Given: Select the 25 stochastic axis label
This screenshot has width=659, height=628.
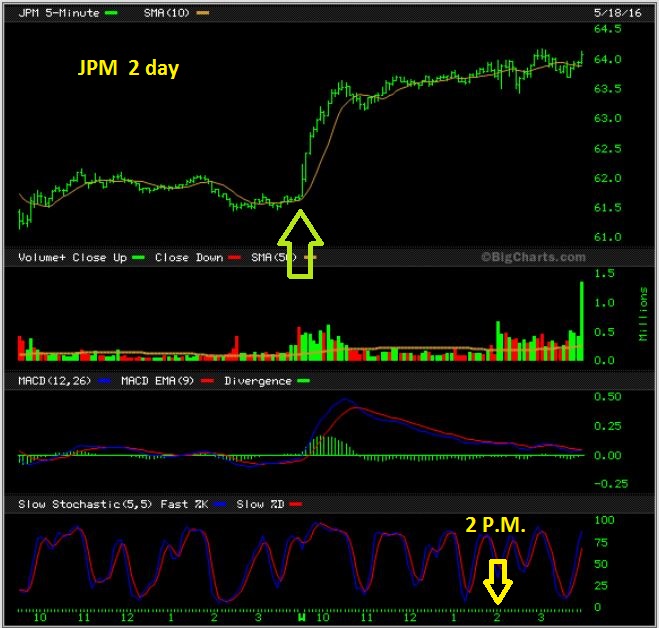Looking at the screenshot, I should [601, 585].
